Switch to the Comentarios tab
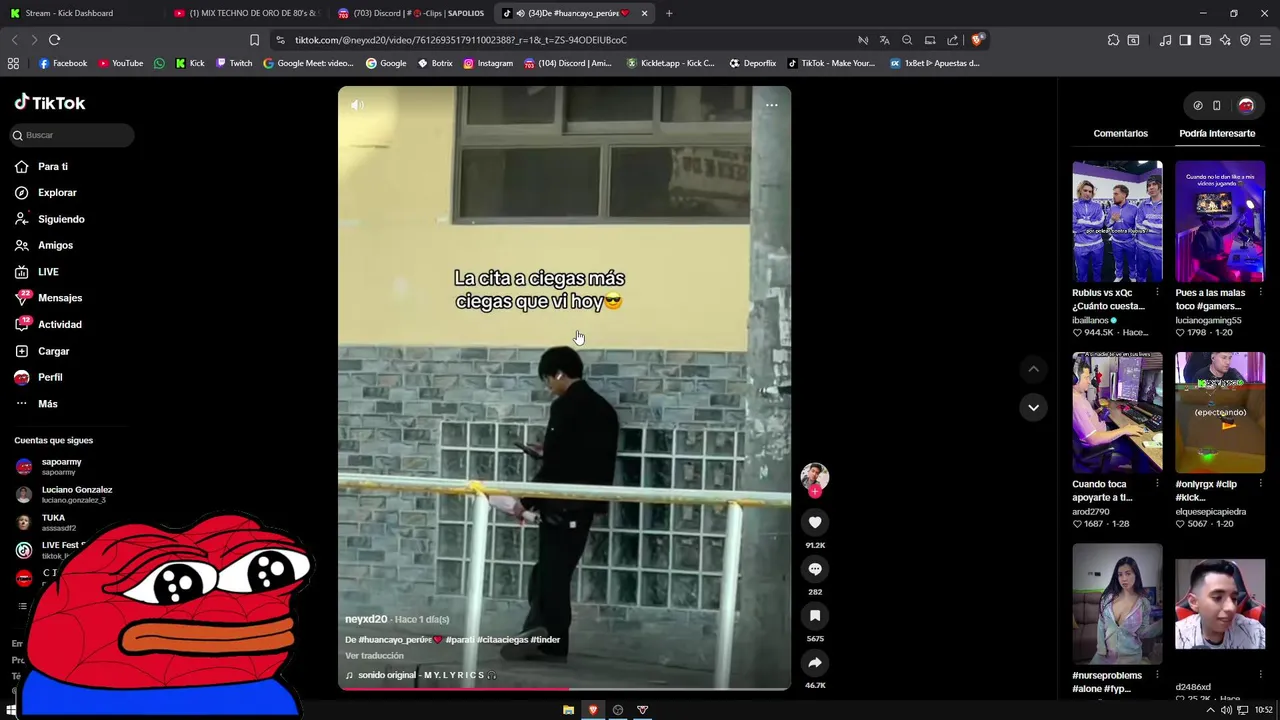The width and height of the screenshot is (1280, 720). pyautogui.click(x=1120, y=133)
